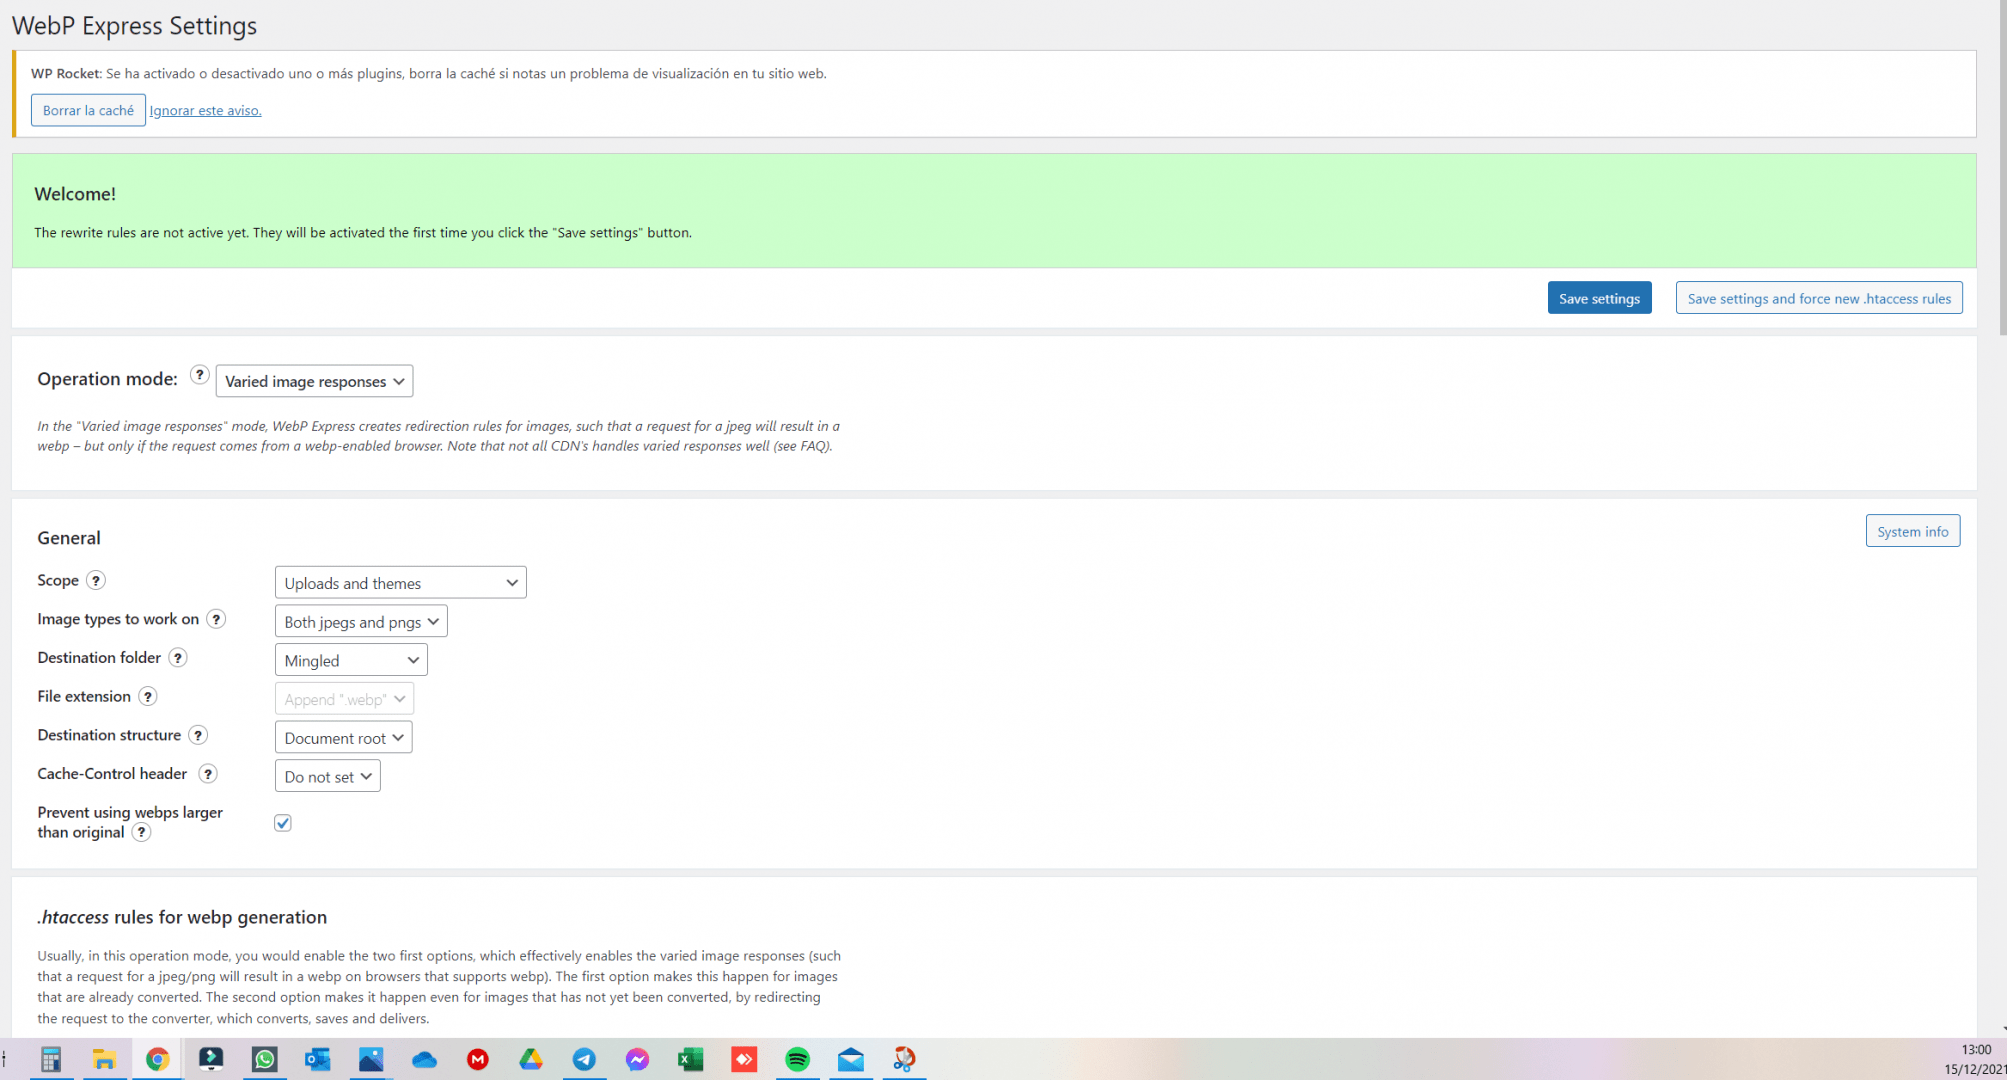Show help for Image types to work on
Viewport: 2007px width, 1080px height.
click(x=216, y=619)
